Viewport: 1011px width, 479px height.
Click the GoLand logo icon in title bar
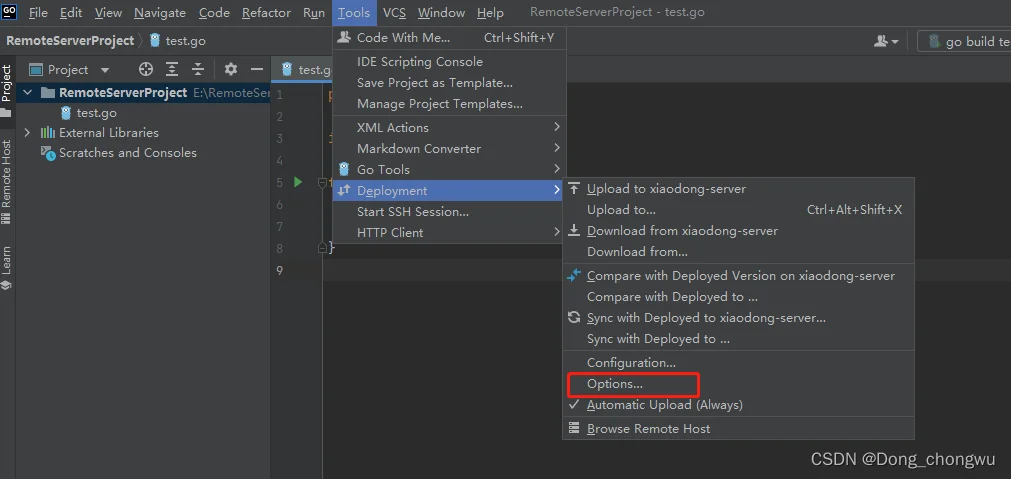pos(10,13)
